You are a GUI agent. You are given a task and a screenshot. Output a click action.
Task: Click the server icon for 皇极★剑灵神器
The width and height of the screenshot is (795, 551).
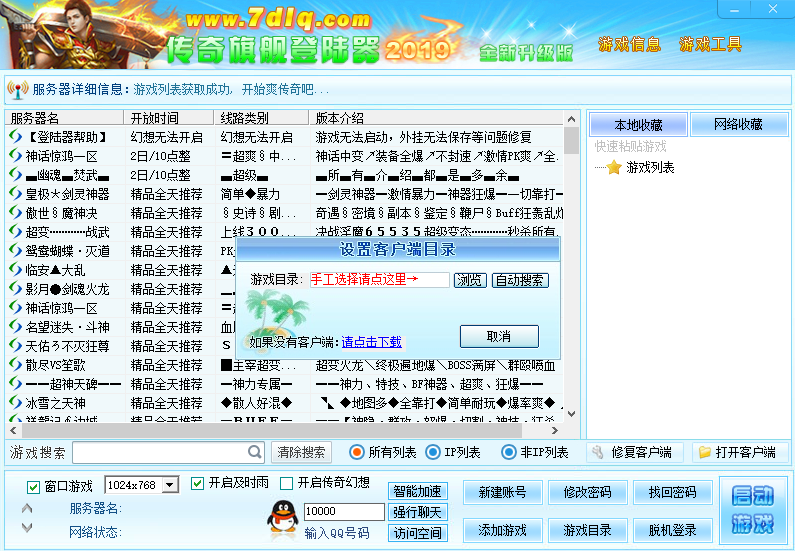point(15,194)
